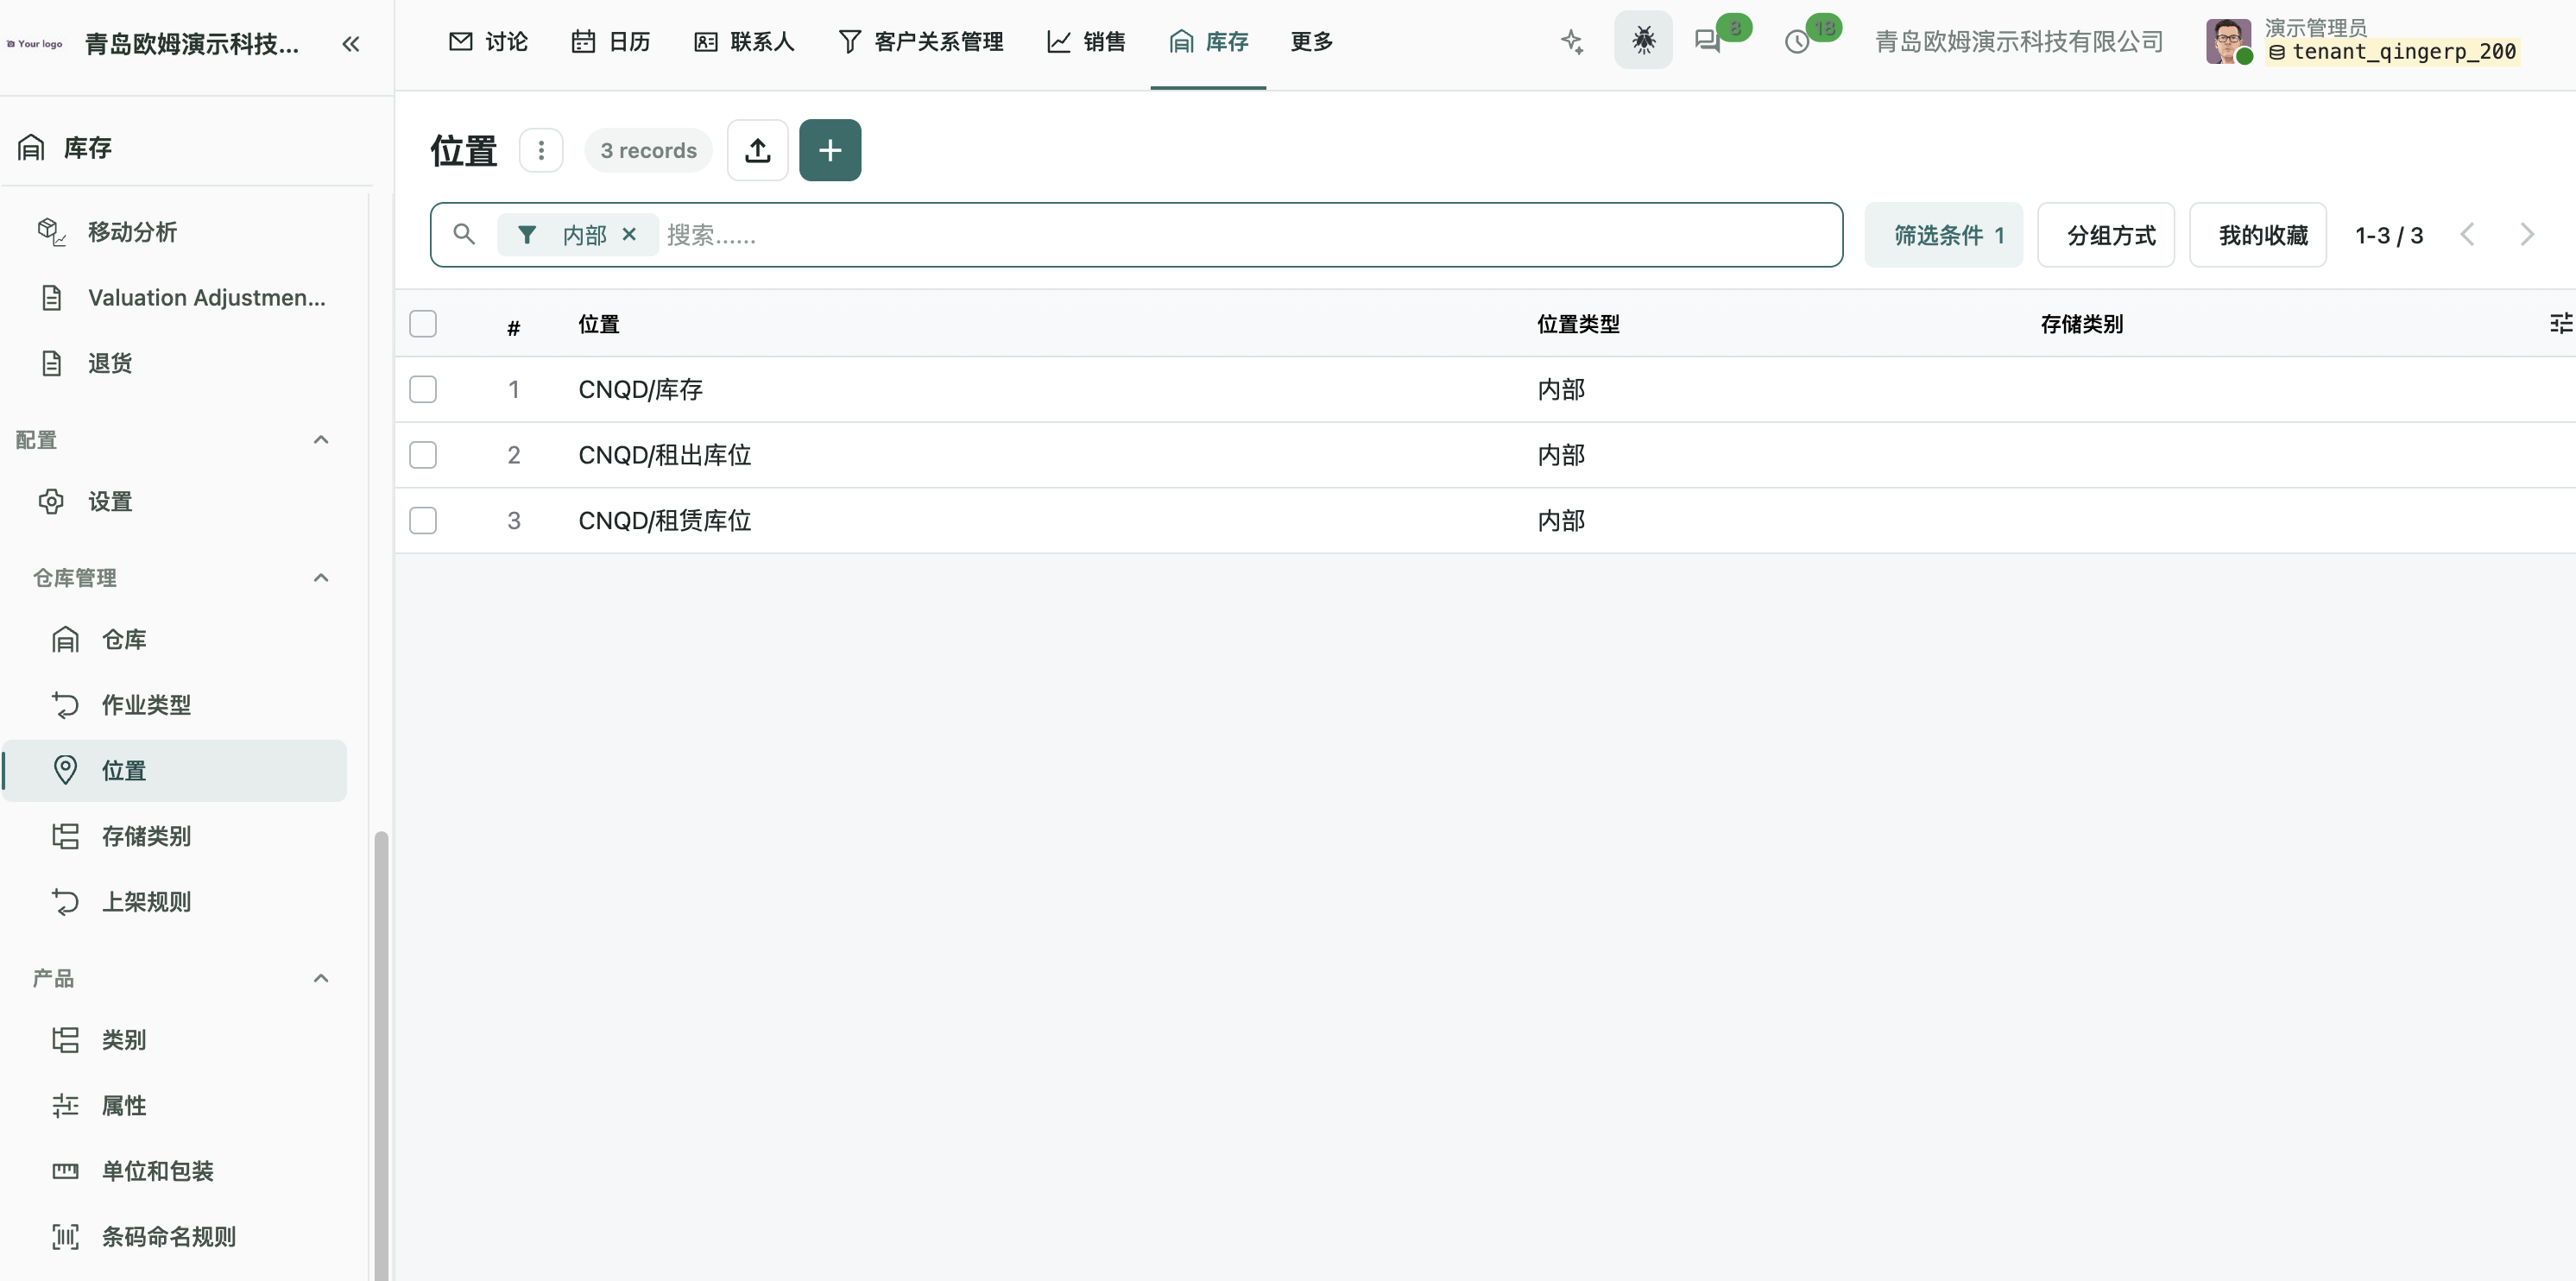
Task: Collapse the sidebar with double-chevron icon
Action: pyautogui.click(x=350, y=44)
